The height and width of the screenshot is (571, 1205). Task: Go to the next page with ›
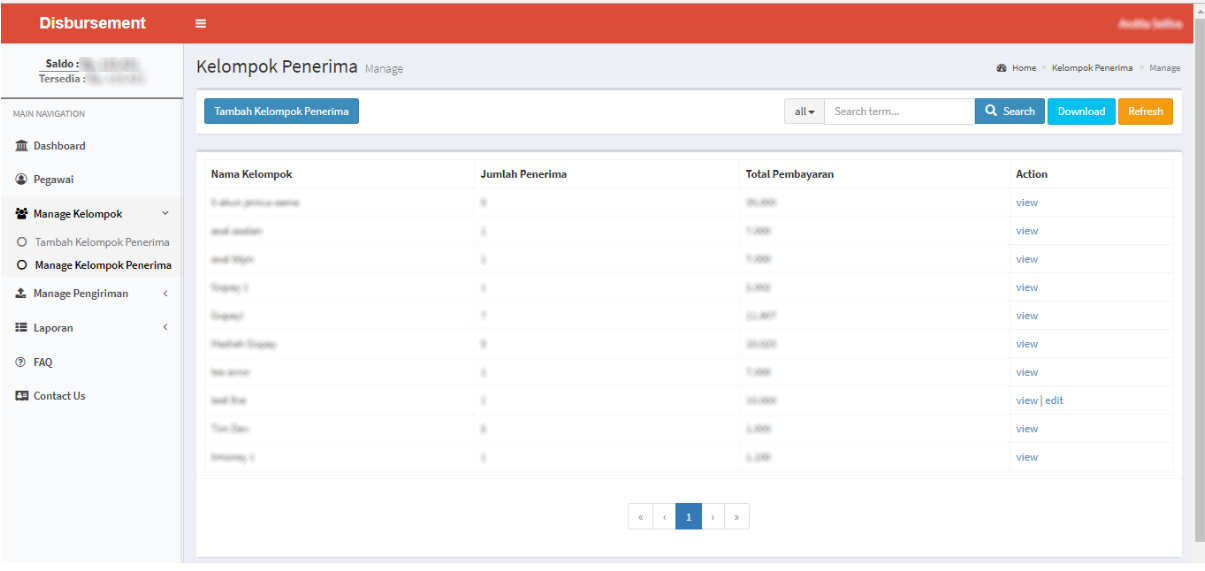click(712, 517)
